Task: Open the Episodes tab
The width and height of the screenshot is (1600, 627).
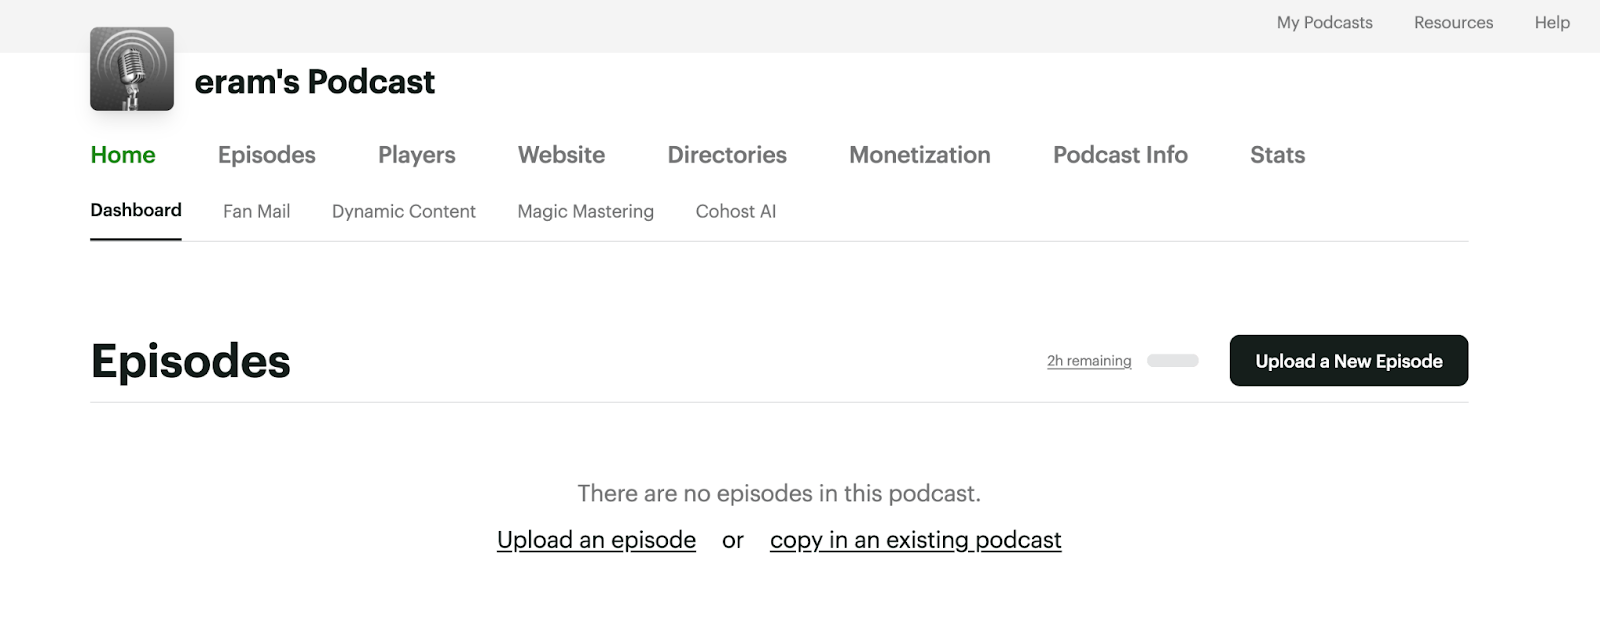Action: coord(267,155)
